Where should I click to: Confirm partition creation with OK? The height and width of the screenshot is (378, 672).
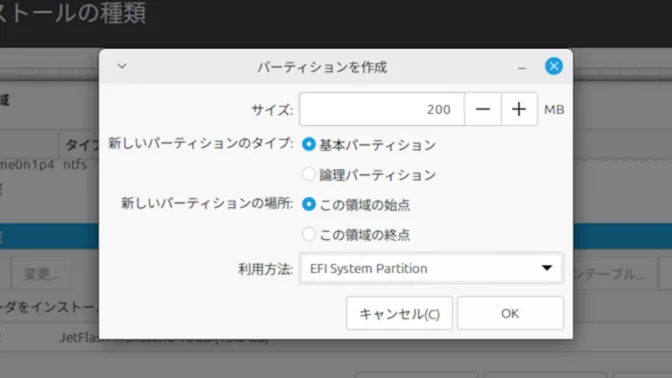click(x=510, y=313)
